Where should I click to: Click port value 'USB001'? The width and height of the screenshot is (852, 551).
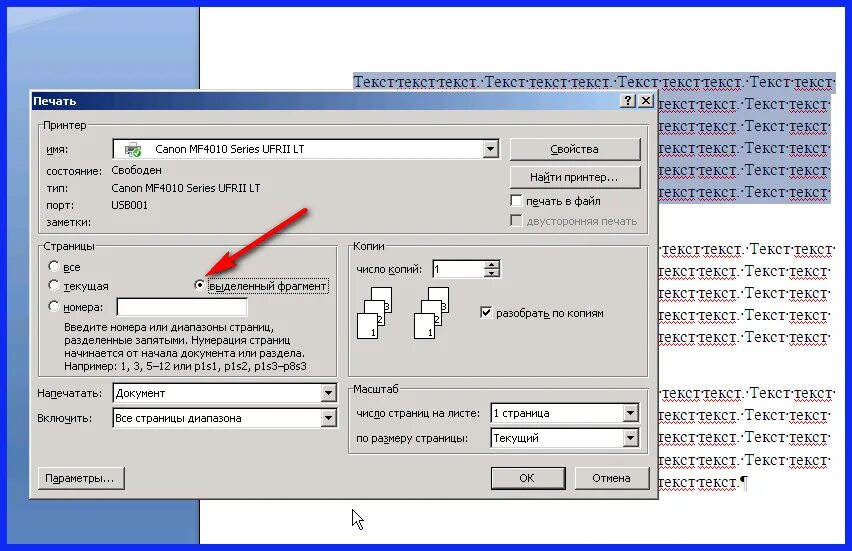tap(129, 205)
